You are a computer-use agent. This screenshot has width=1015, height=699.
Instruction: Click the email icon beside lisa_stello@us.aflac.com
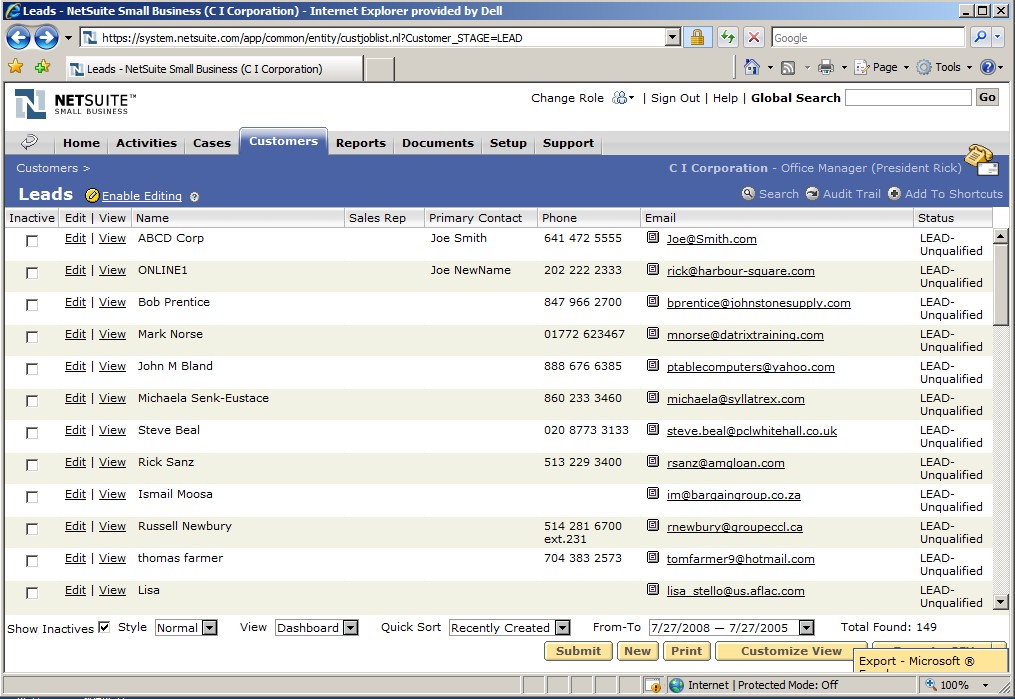[x=652, y=590]
